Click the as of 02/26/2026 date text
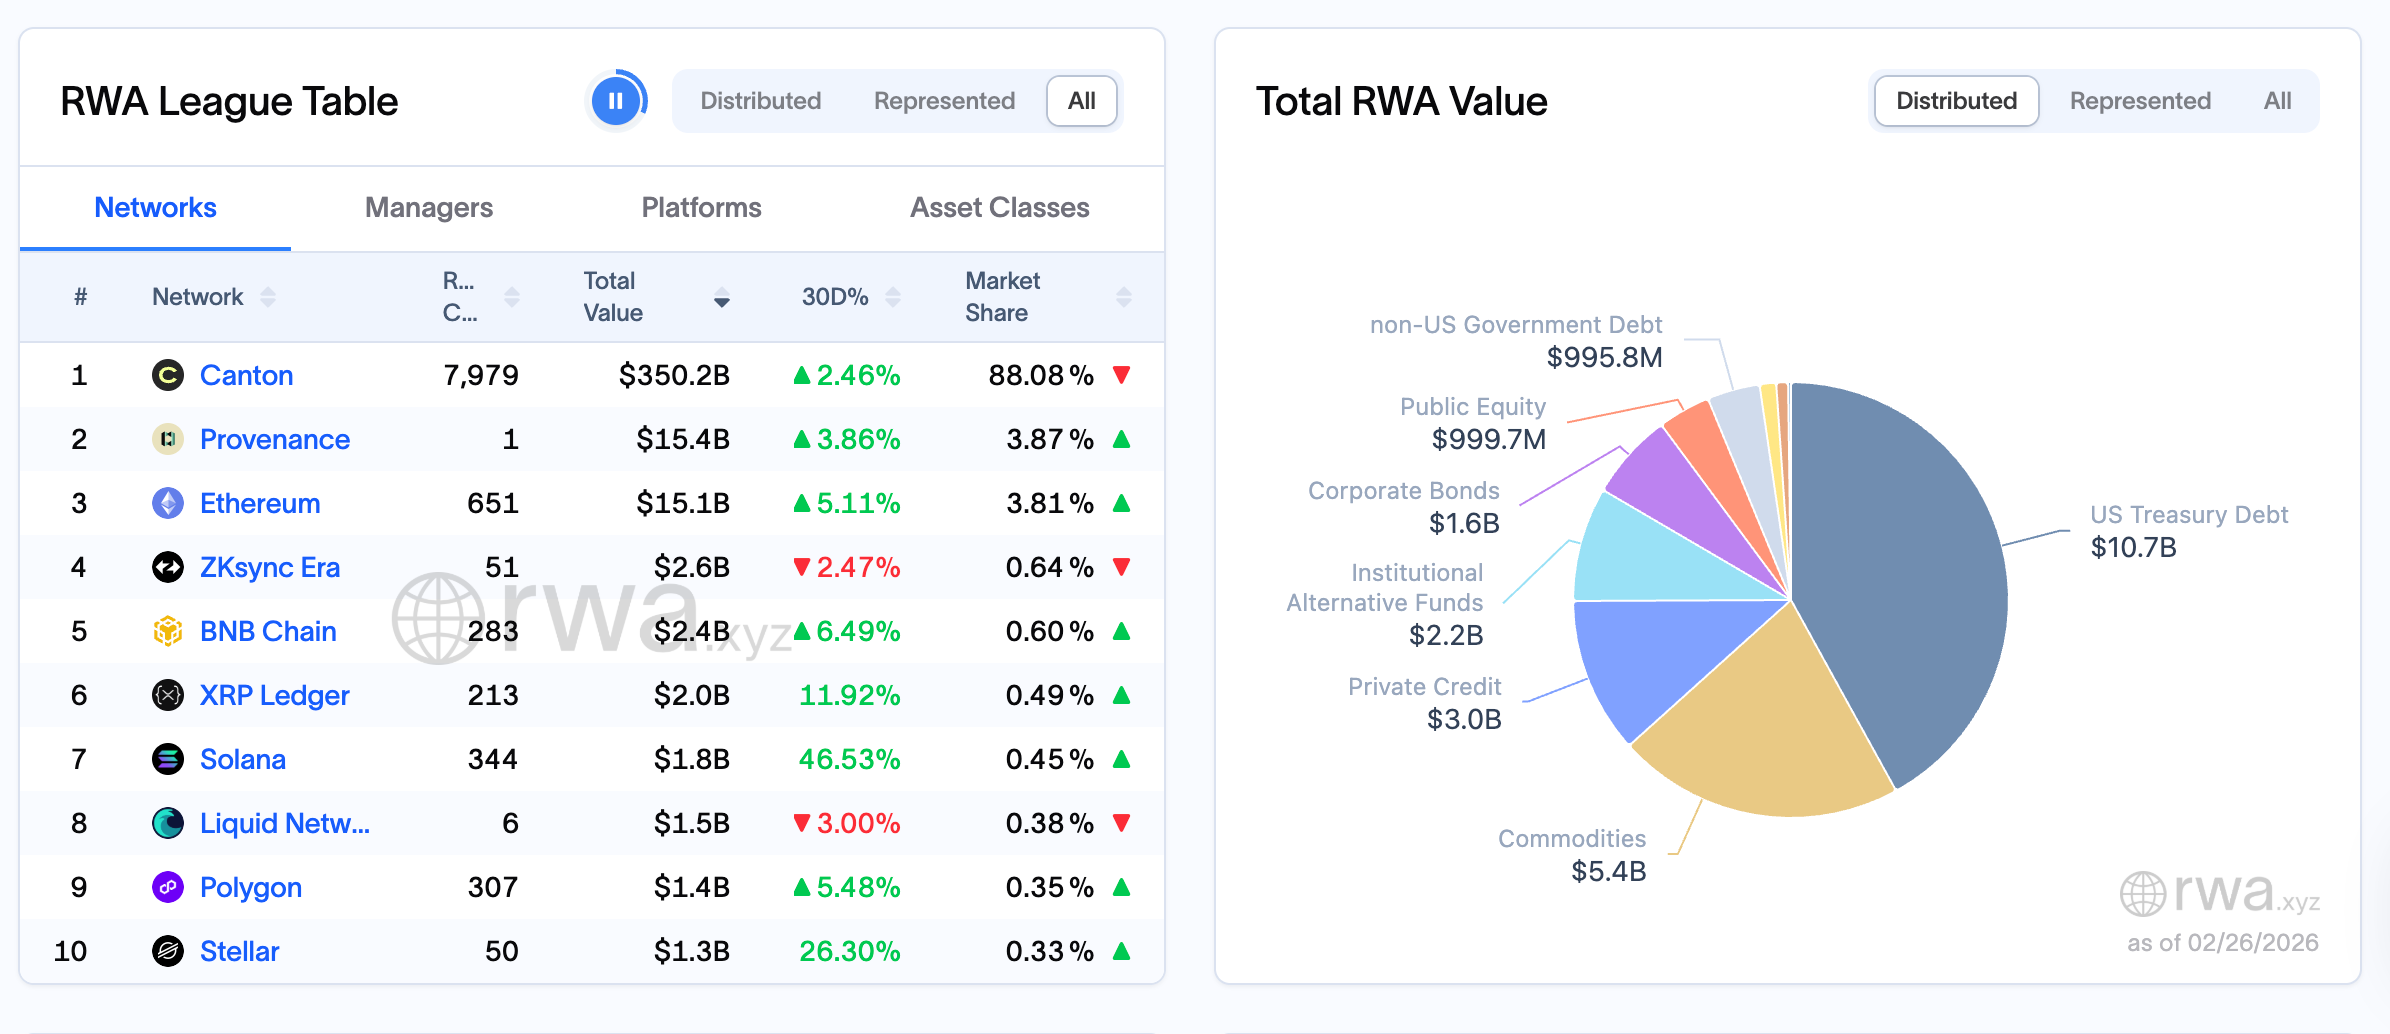The height and width of the screenshot is (1034, 2390). click(x=2222, y=943)
